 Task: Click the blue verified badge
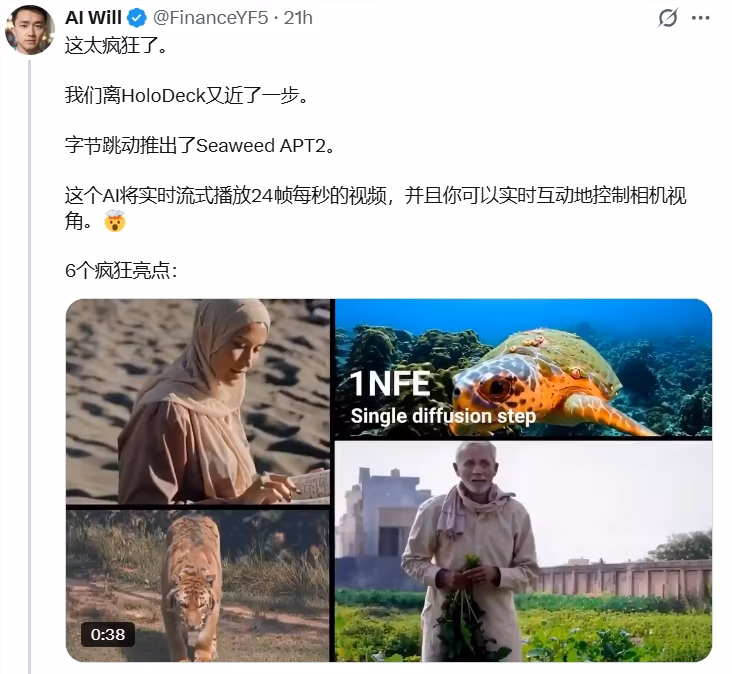137,18
